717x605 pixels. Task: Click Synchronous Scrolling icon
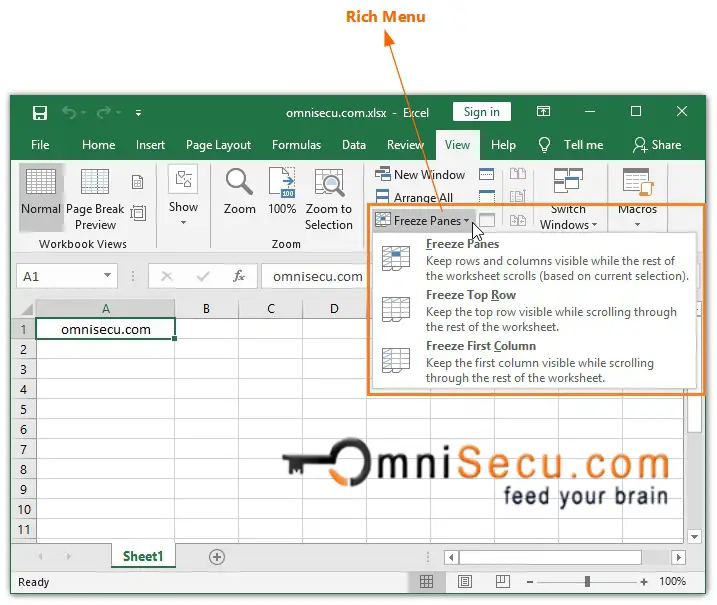point(518,197)
